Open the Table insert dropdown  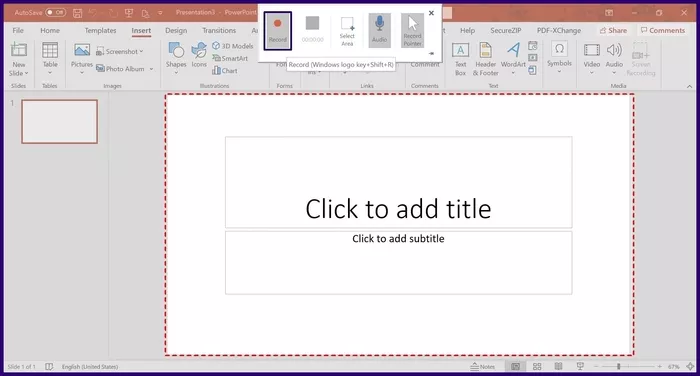coord(50,58)
